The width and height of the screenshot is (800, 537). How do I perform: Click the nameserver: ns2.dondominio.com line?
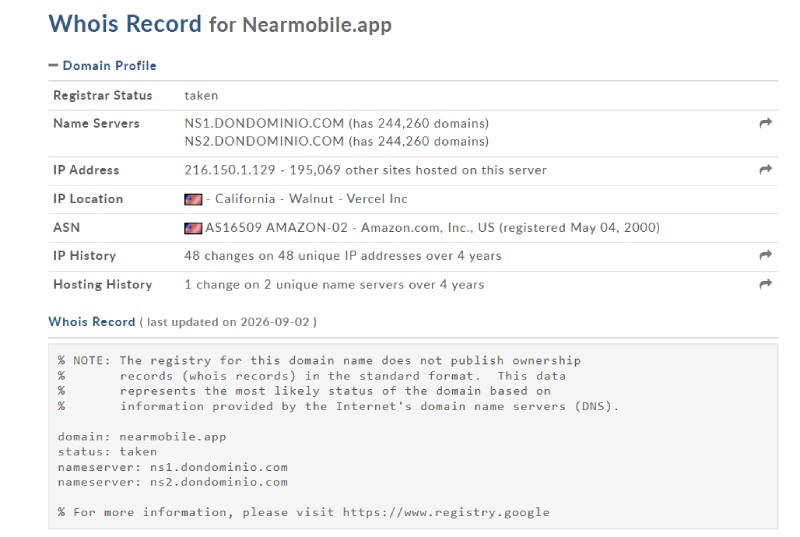tap(172, 482)
